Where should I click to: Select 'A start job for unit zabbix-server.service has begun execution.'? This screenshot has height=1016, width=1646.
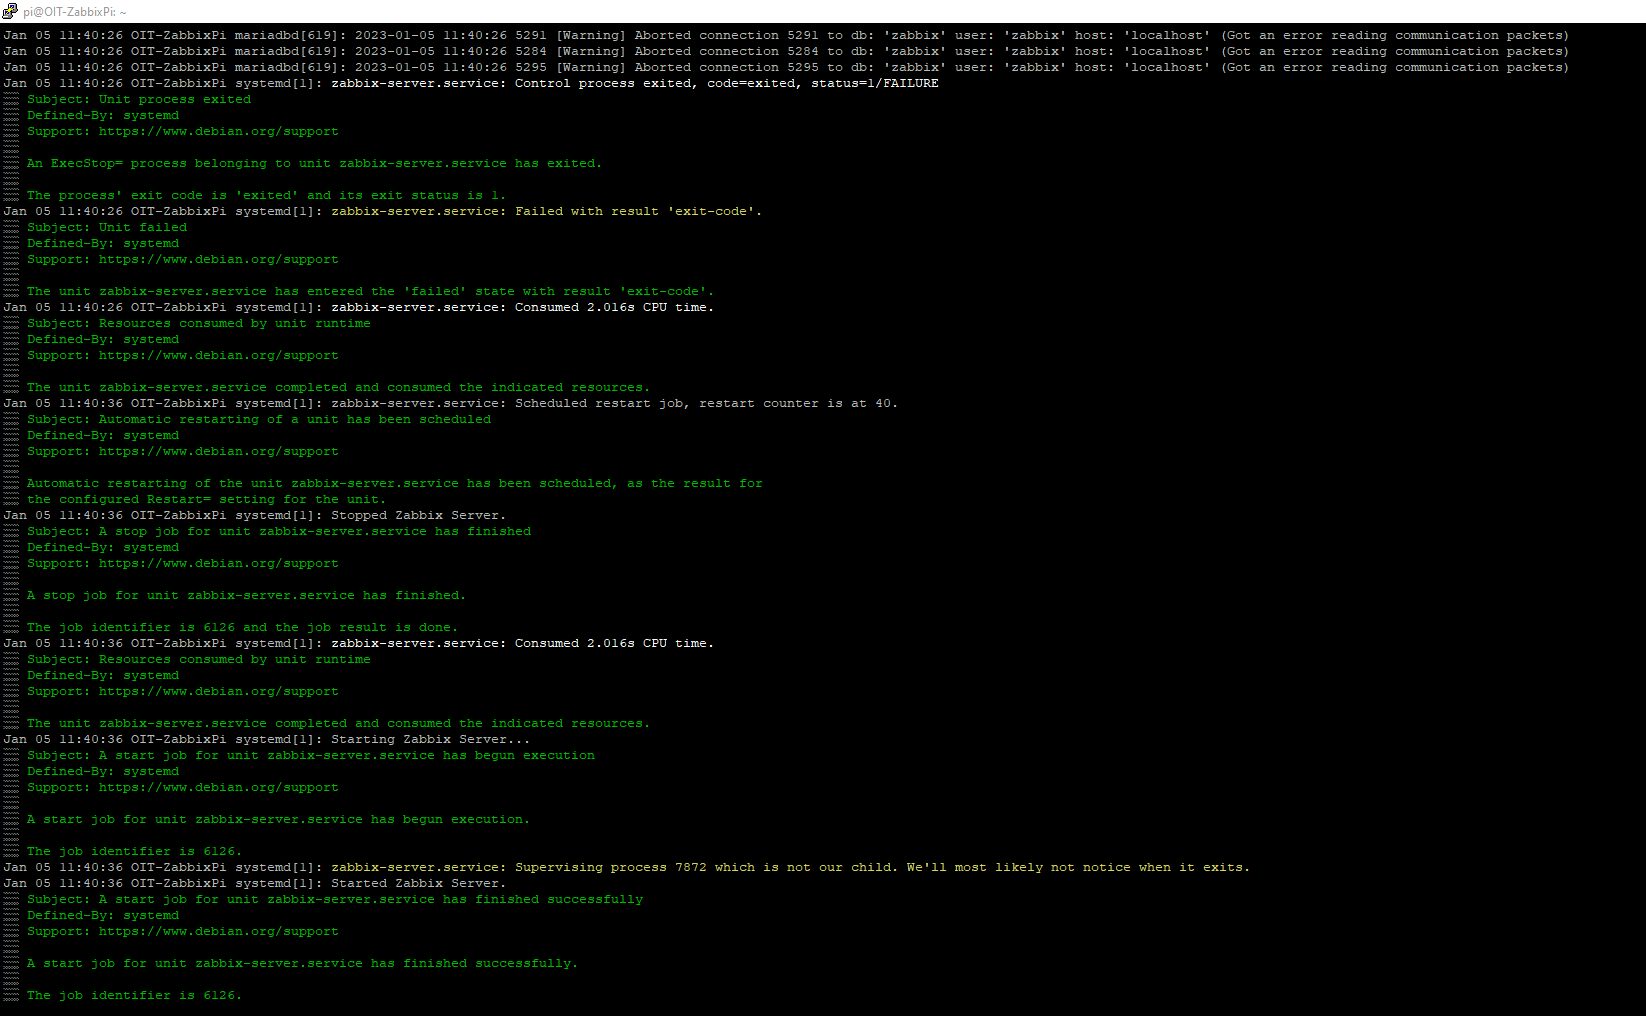click(x=278, y=819)
